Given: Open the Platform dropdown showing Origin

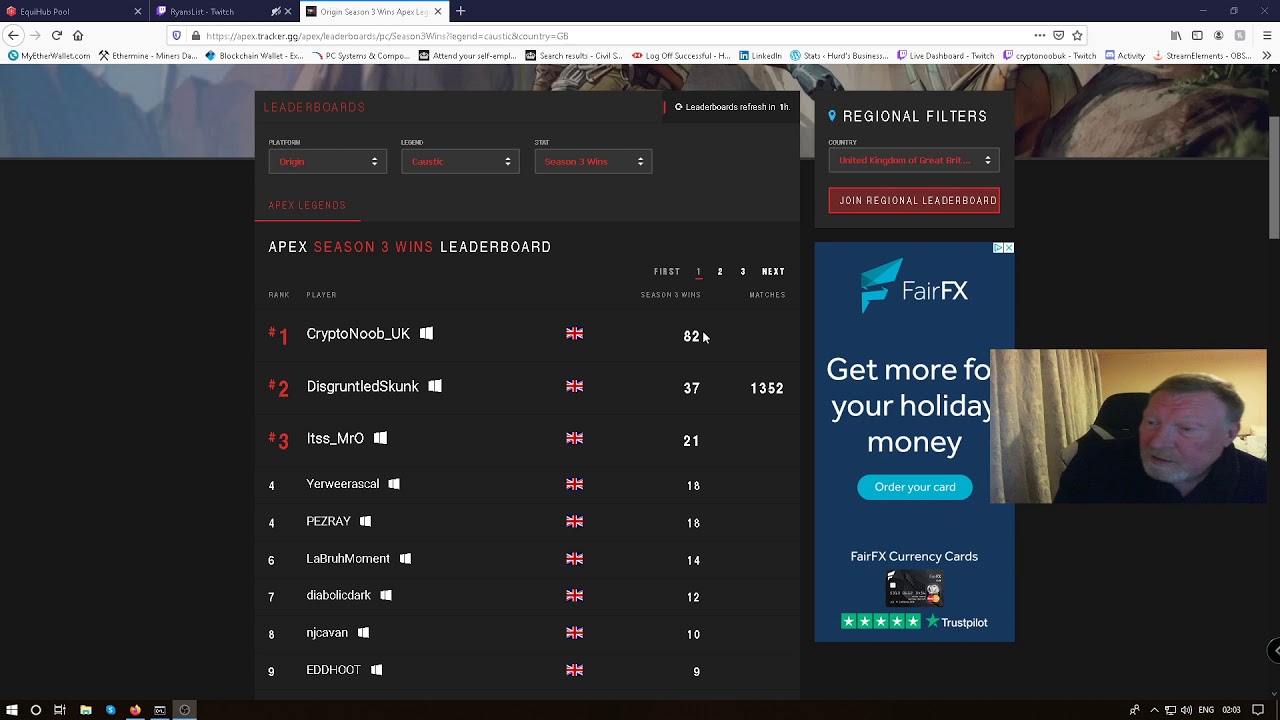Looking at the screenshot, I should [327, 161].
